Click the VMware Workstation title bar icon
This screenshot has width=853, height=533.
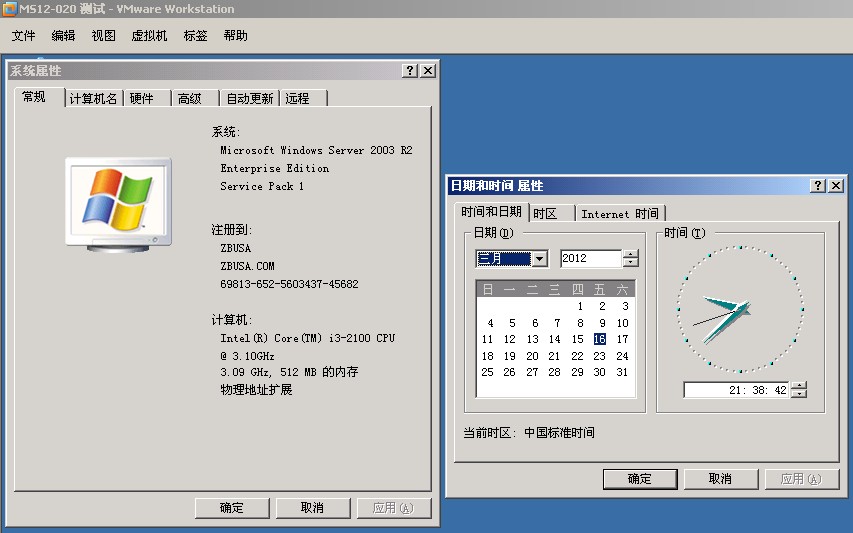(9, 9)
